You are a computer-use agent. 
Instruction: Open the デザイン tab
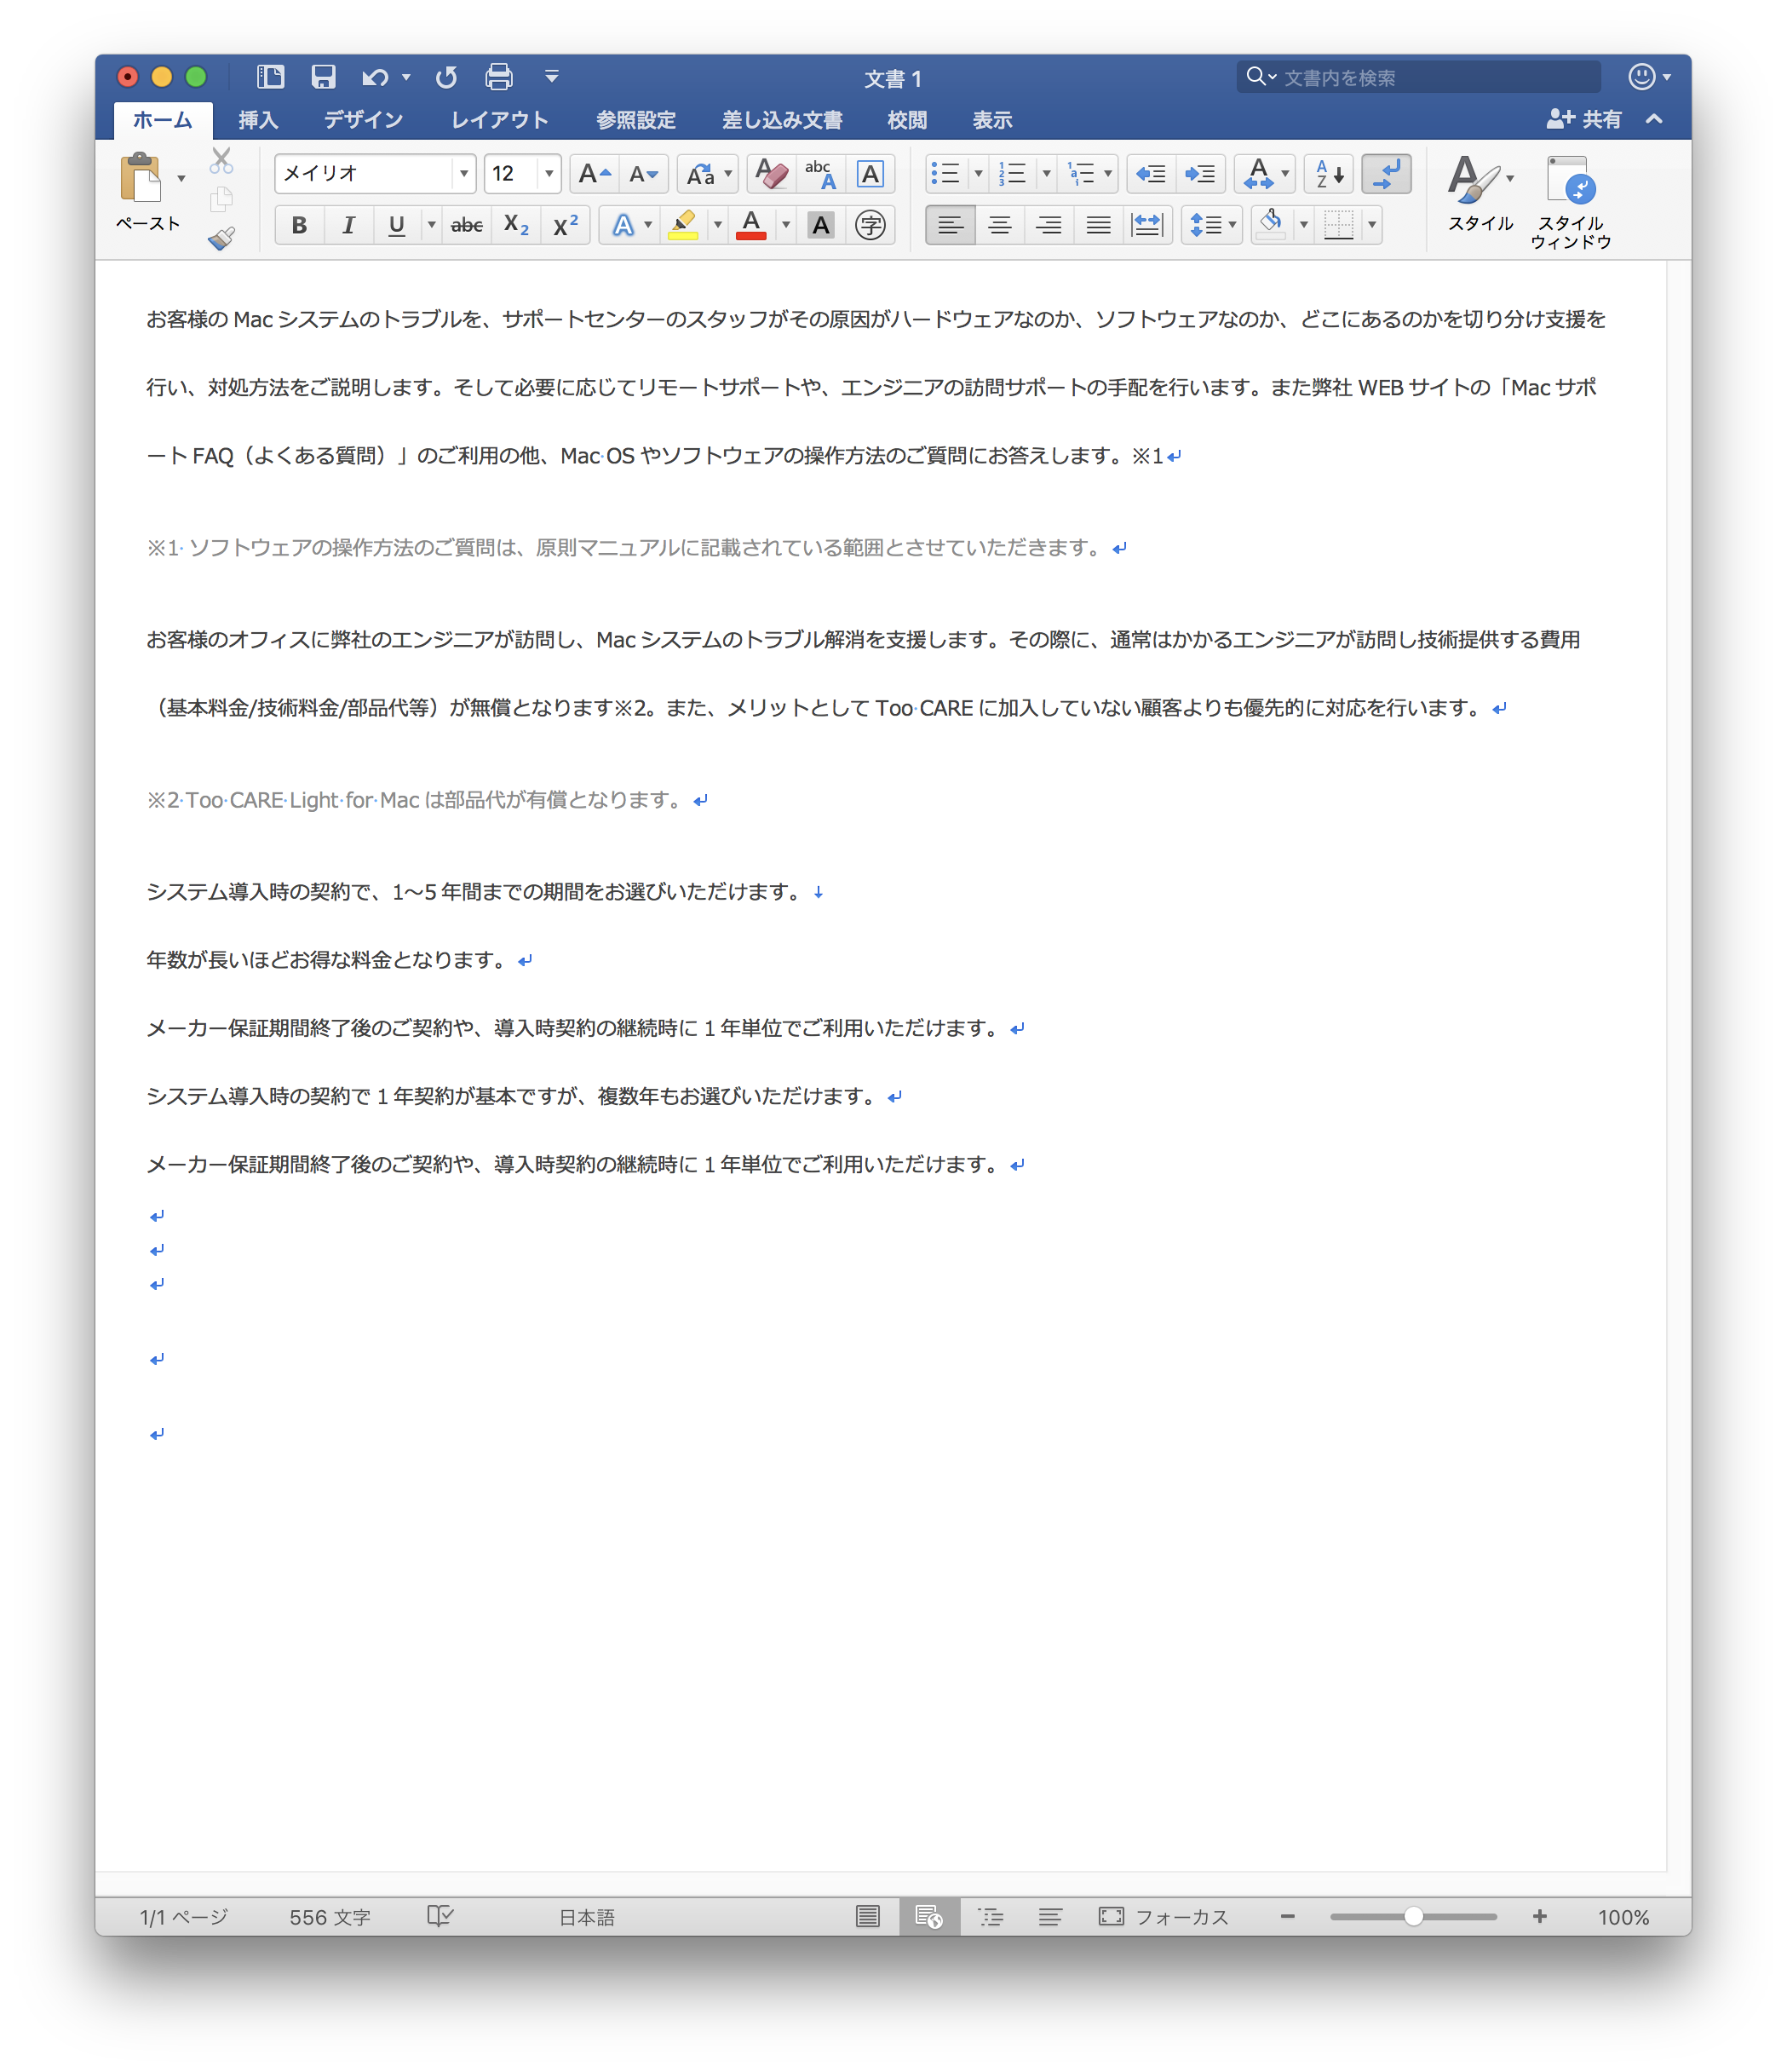point(363,120)
